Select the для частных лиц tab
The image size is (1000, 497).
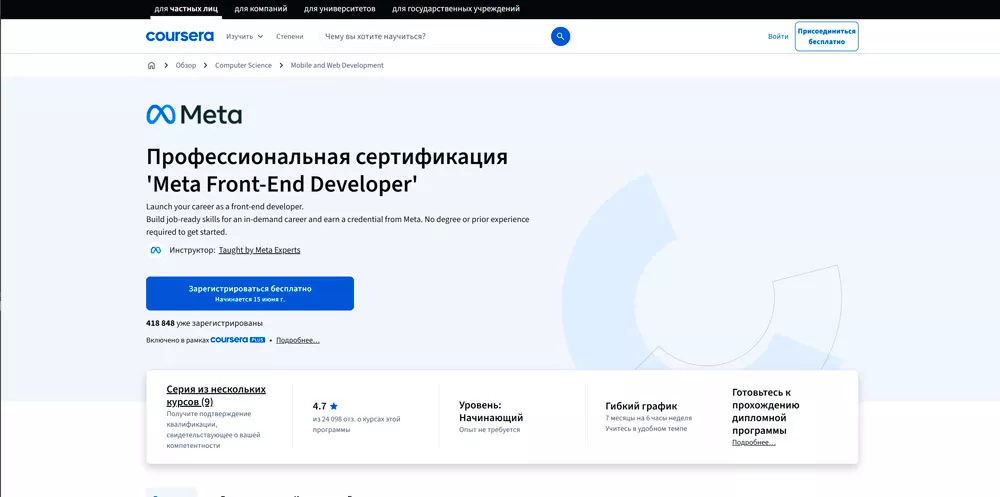[186, 9]
